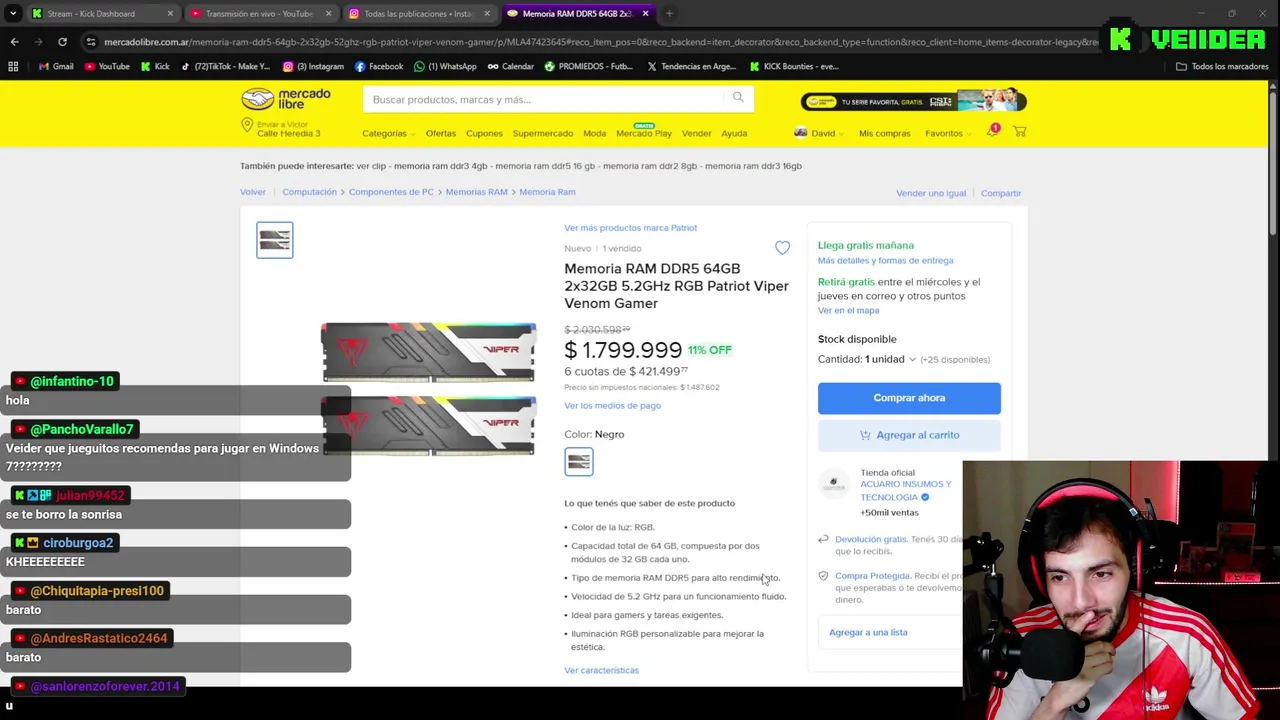The width and height of the screenshot is (1280, 720).
Task: Open the Kick bookmark
Action: coord(155,66)
